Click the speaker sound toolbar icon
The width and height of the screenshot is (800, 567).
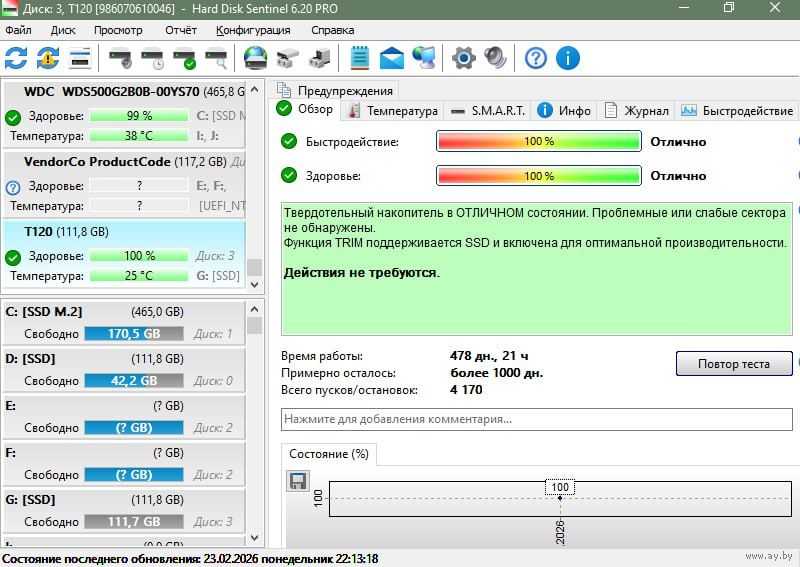[495, 58]
